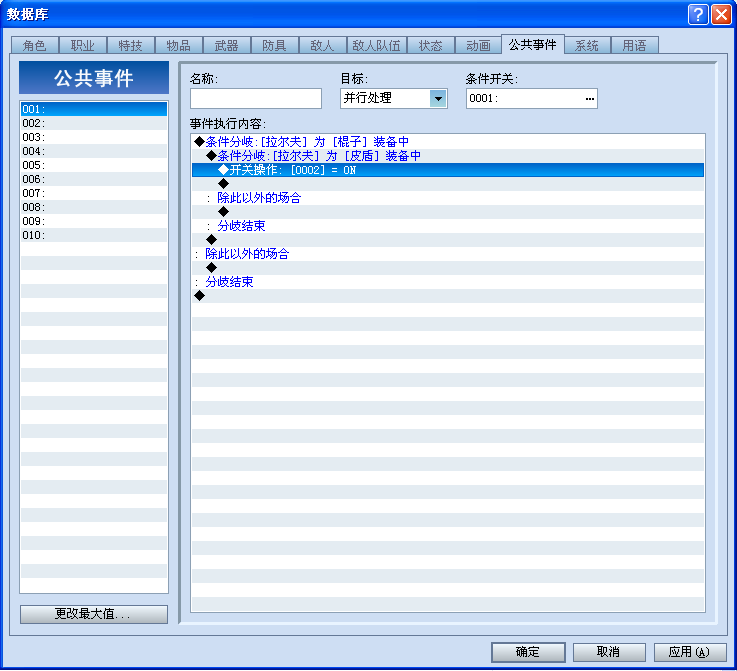Viewport: 737px width, 671px height.
Task: Switch to the 物品 tab
Action: tap(179, 46)
